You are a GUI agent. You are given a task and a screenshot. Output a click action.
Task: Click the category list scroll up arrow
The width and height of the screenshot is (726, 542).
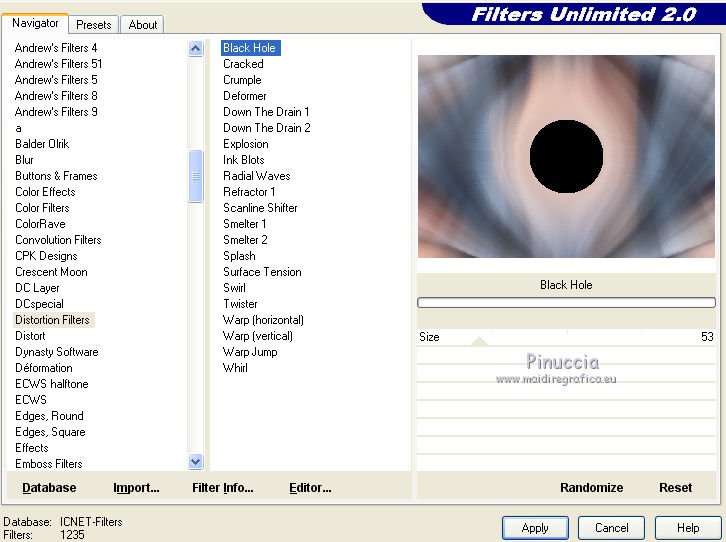pos(196,48)
